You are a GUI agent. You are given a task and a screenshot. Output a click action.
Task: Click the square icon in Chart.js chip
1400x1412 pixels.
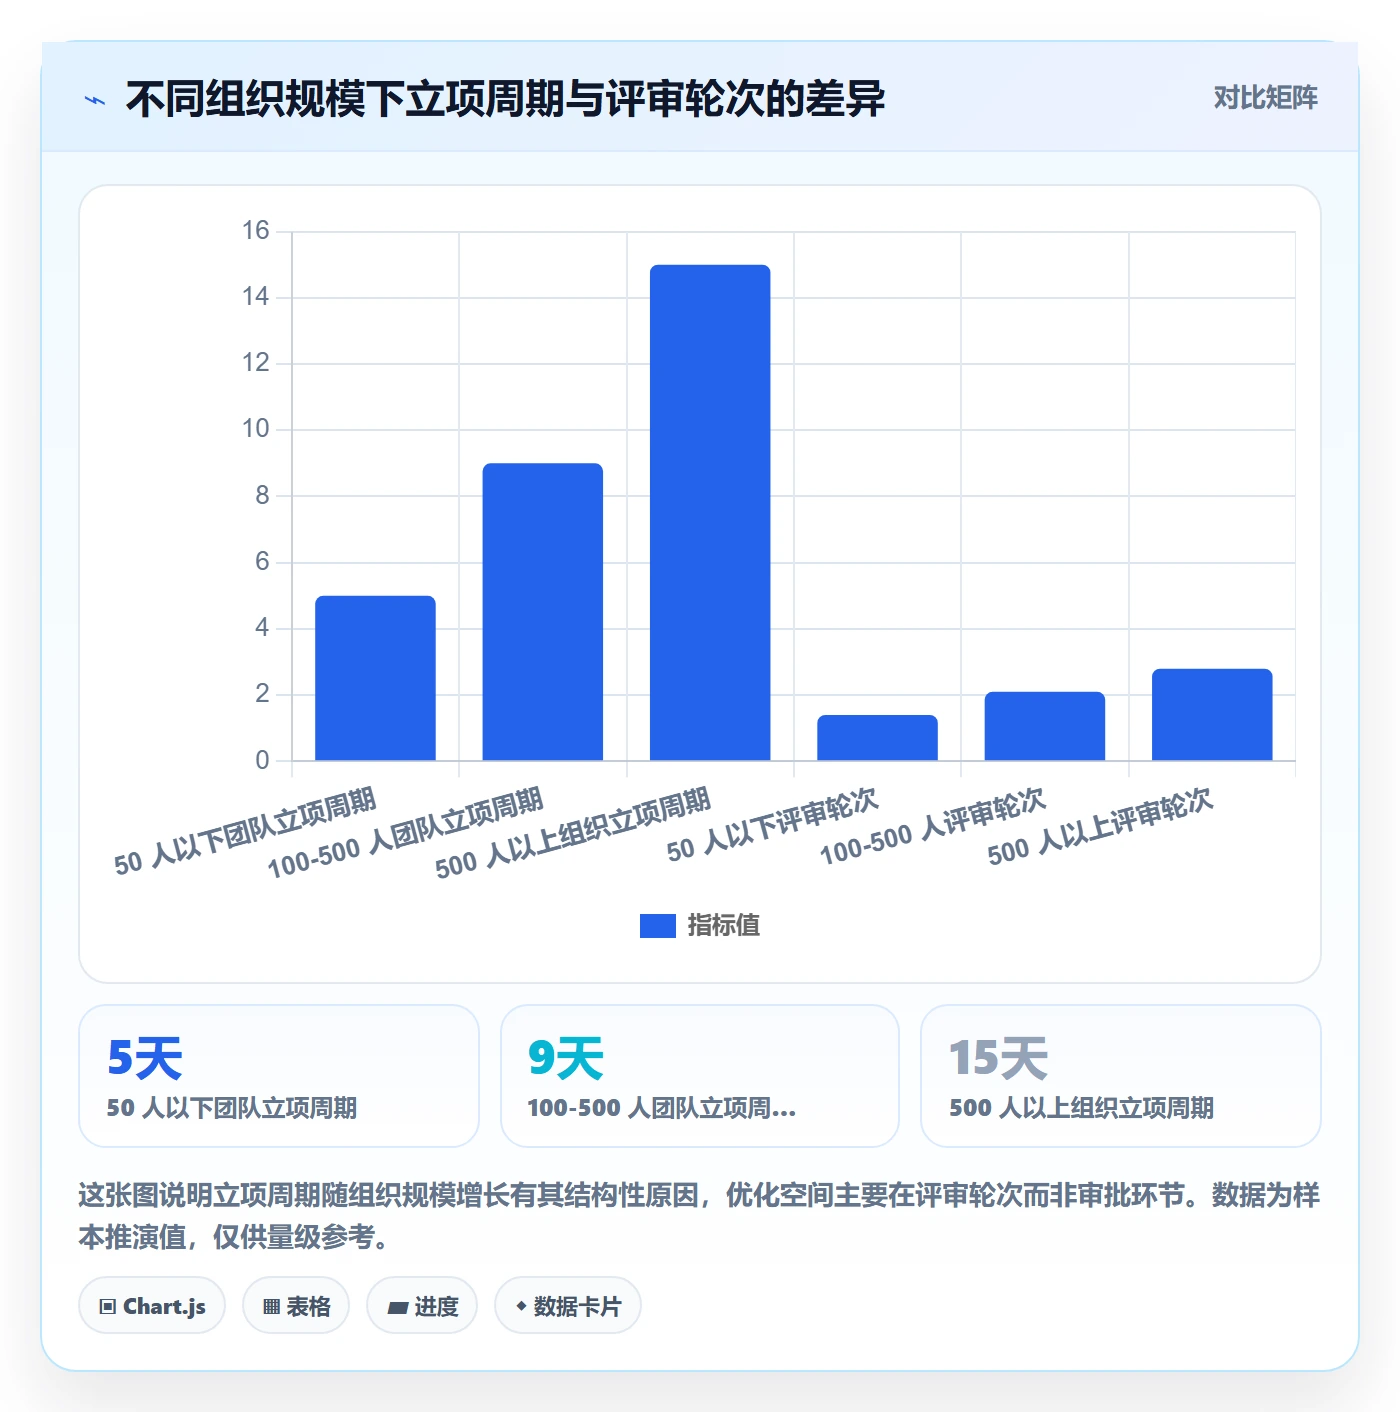pyautogui.click(x=108, y=1307)
